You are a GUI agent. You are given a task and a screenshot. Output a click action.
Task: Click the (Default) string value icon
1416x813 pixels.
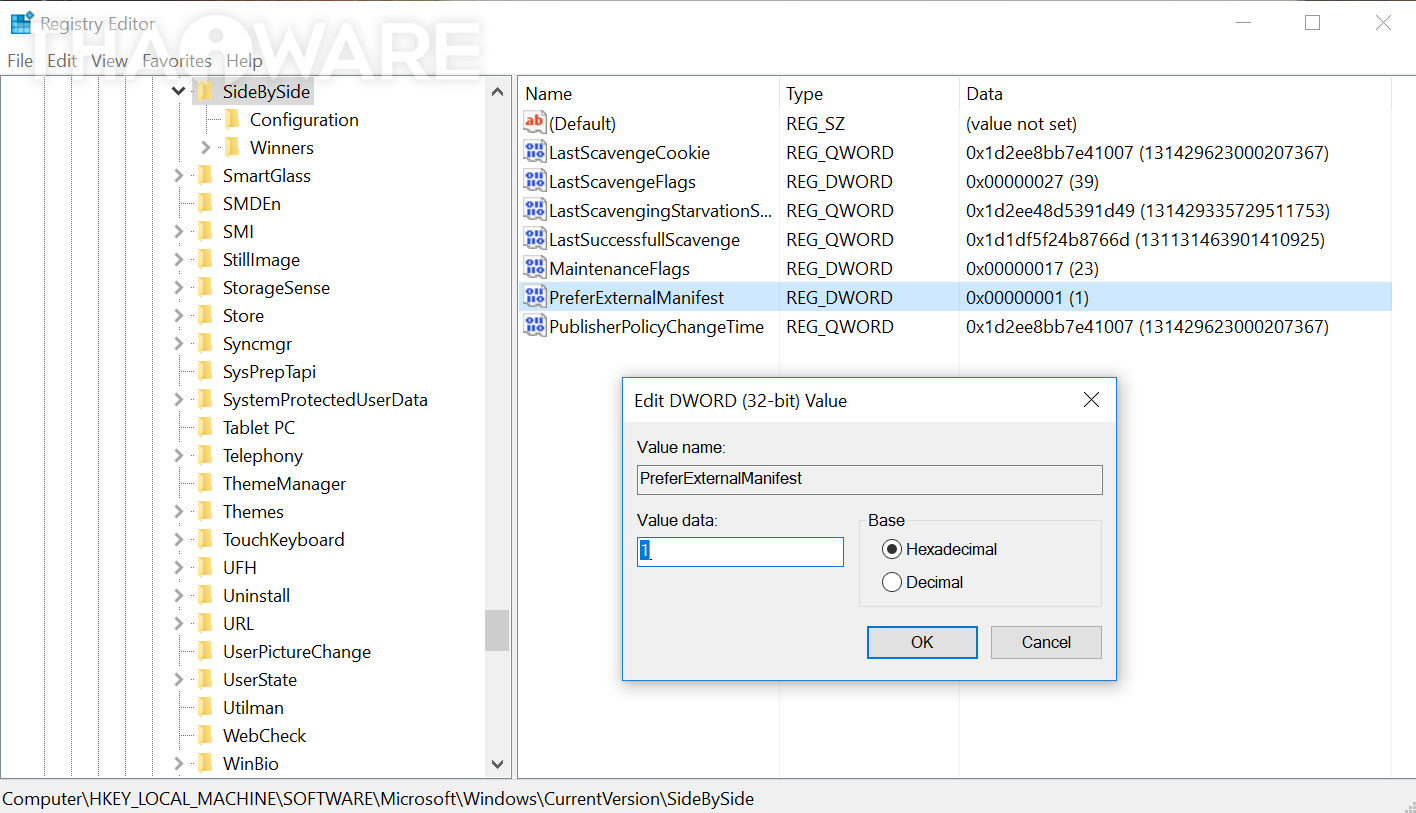pyautogui.click(x=535, y=124)
